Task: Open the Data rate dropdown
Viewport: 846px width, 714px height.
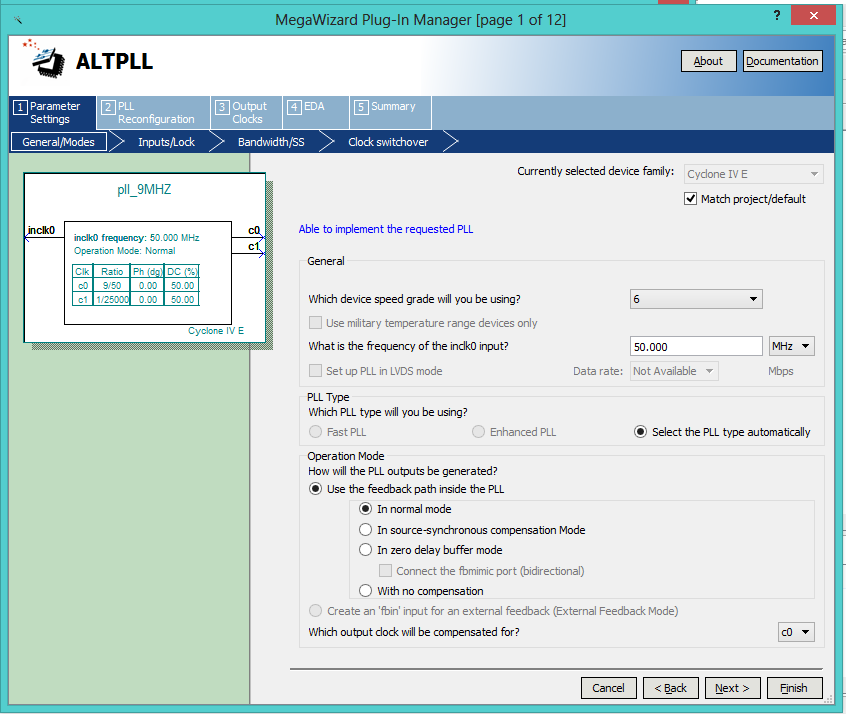Action: tap(674, 371)
